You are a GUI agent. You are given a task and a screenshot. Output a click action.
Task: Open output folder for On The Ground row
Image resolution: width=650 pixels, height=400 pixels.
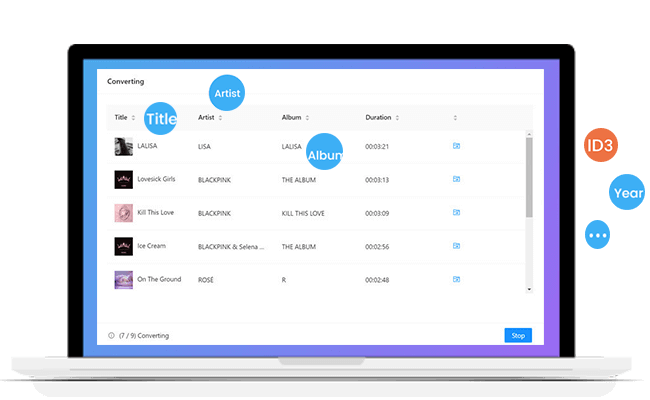456,279
